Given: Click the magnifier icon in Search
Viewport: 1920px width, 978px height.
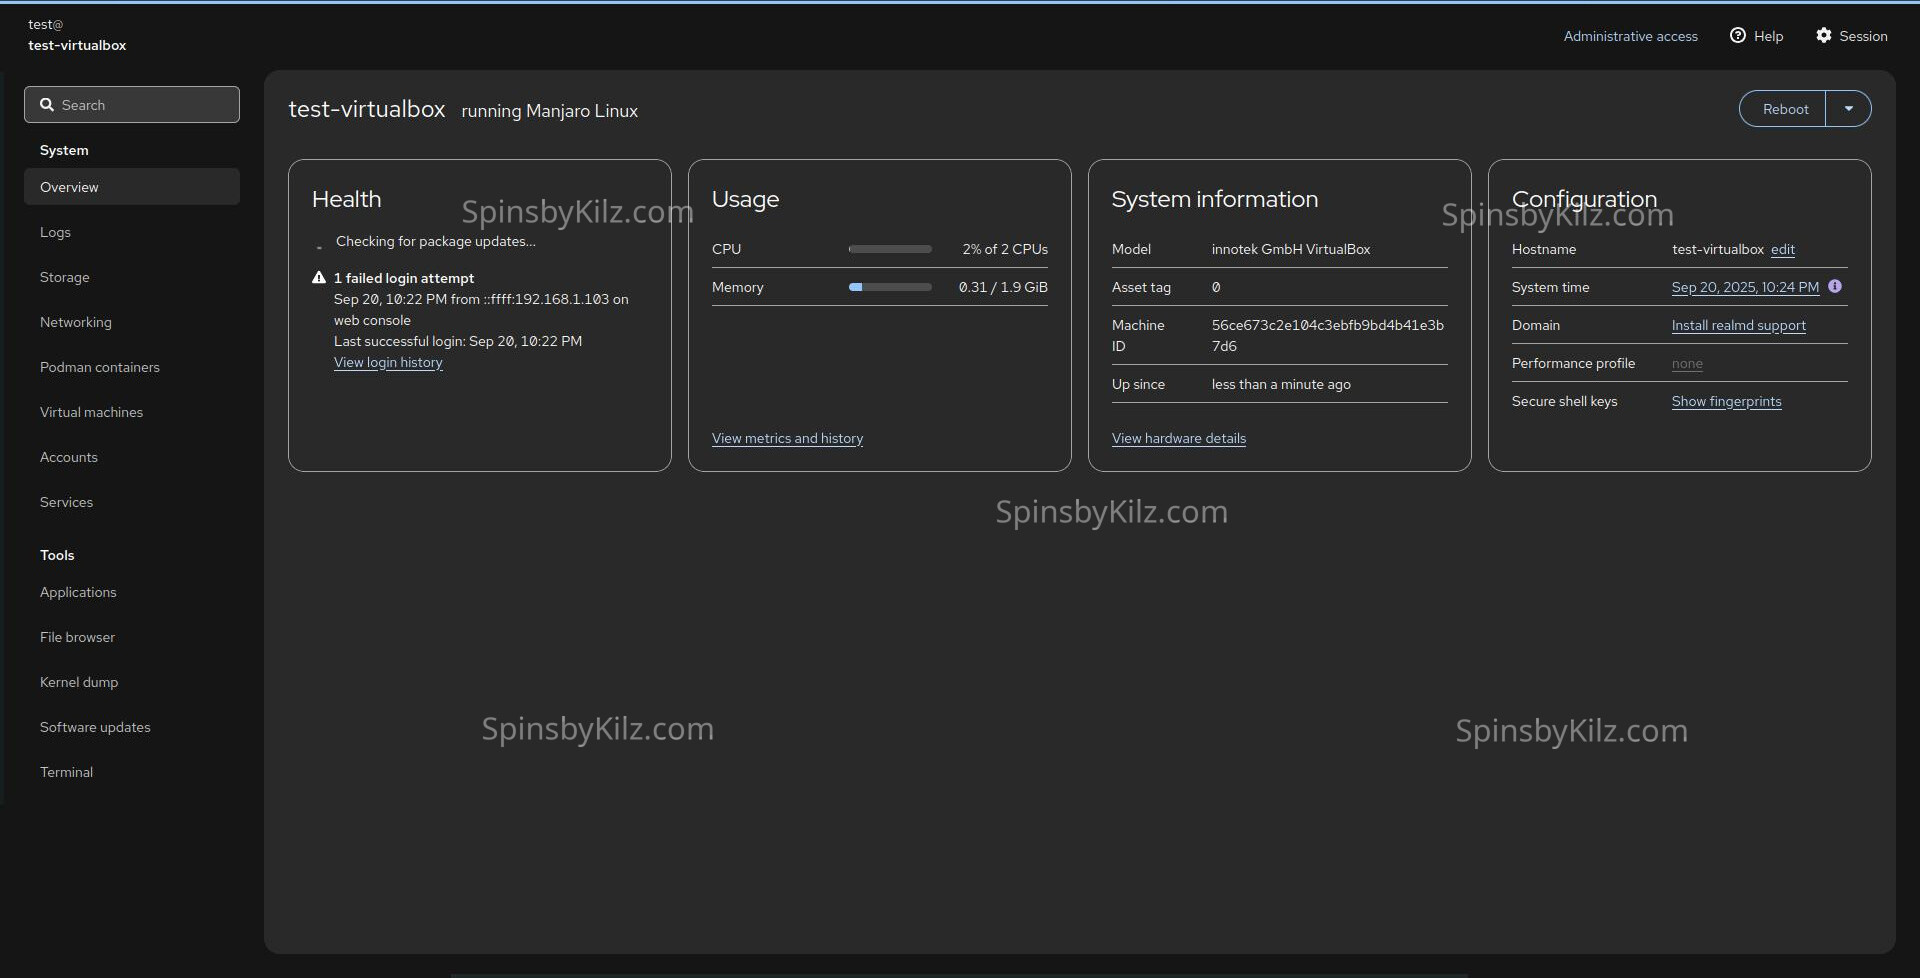Looking at the screenshot, I should click(47, 105).
